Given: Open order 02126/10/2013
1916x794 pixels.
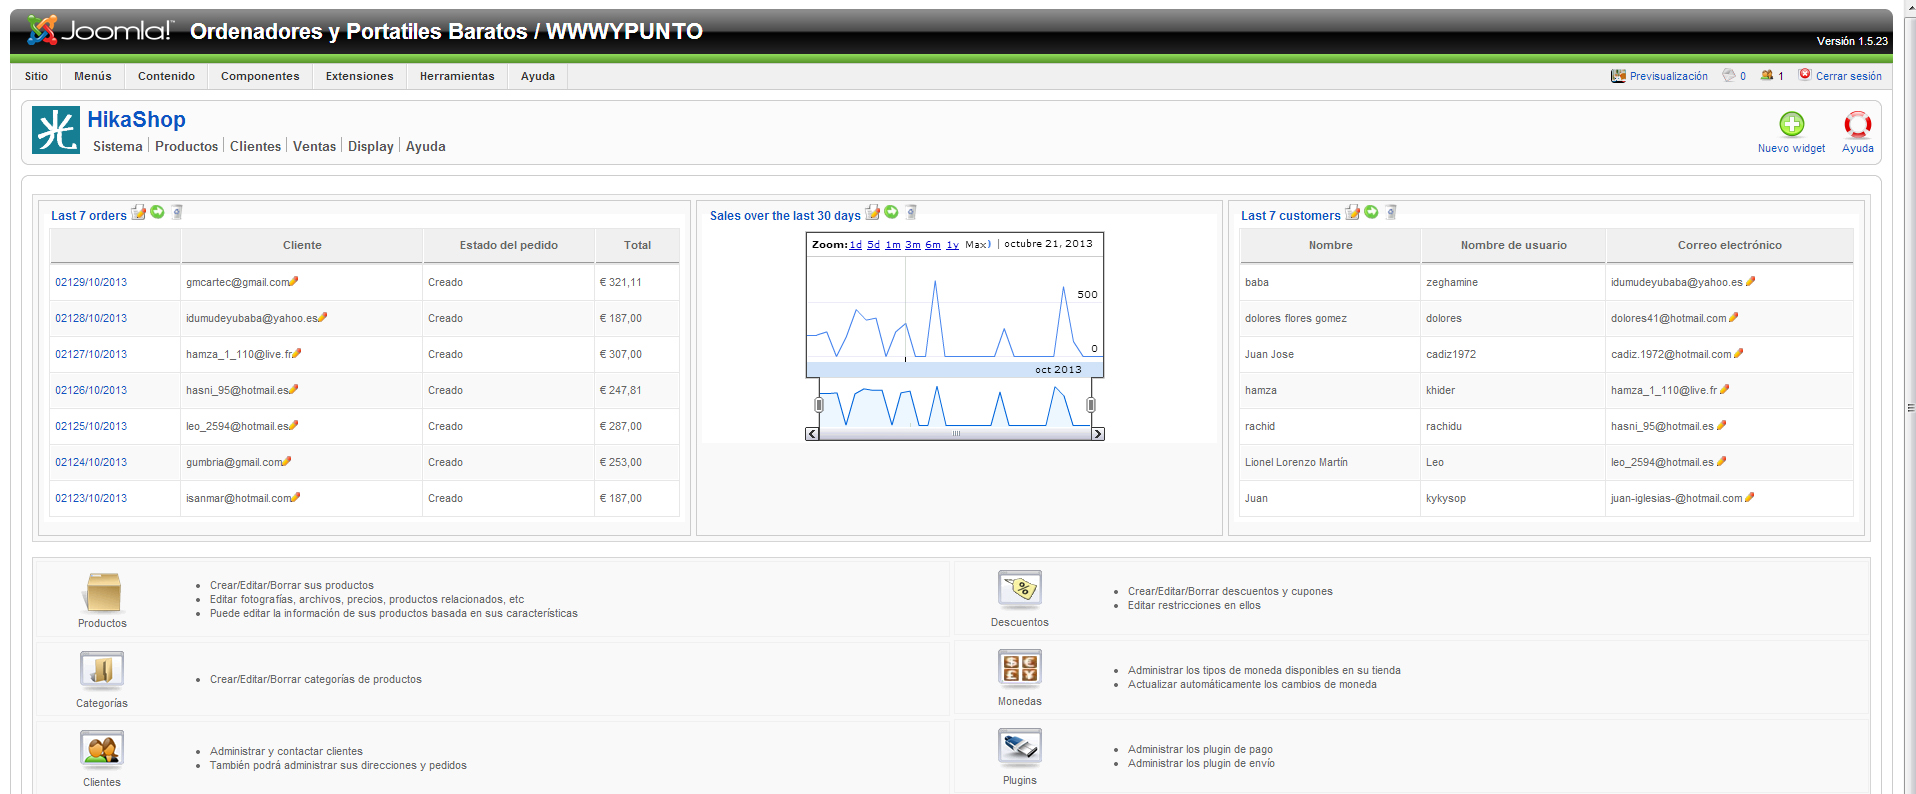Looking at the screenshot, I should click(91, 390).
